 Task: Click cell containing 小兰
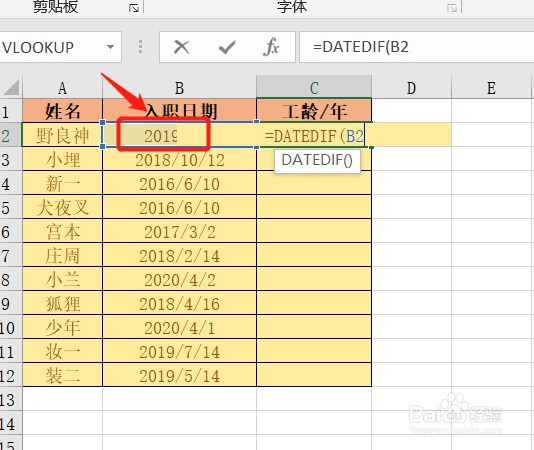pos(62,280)
